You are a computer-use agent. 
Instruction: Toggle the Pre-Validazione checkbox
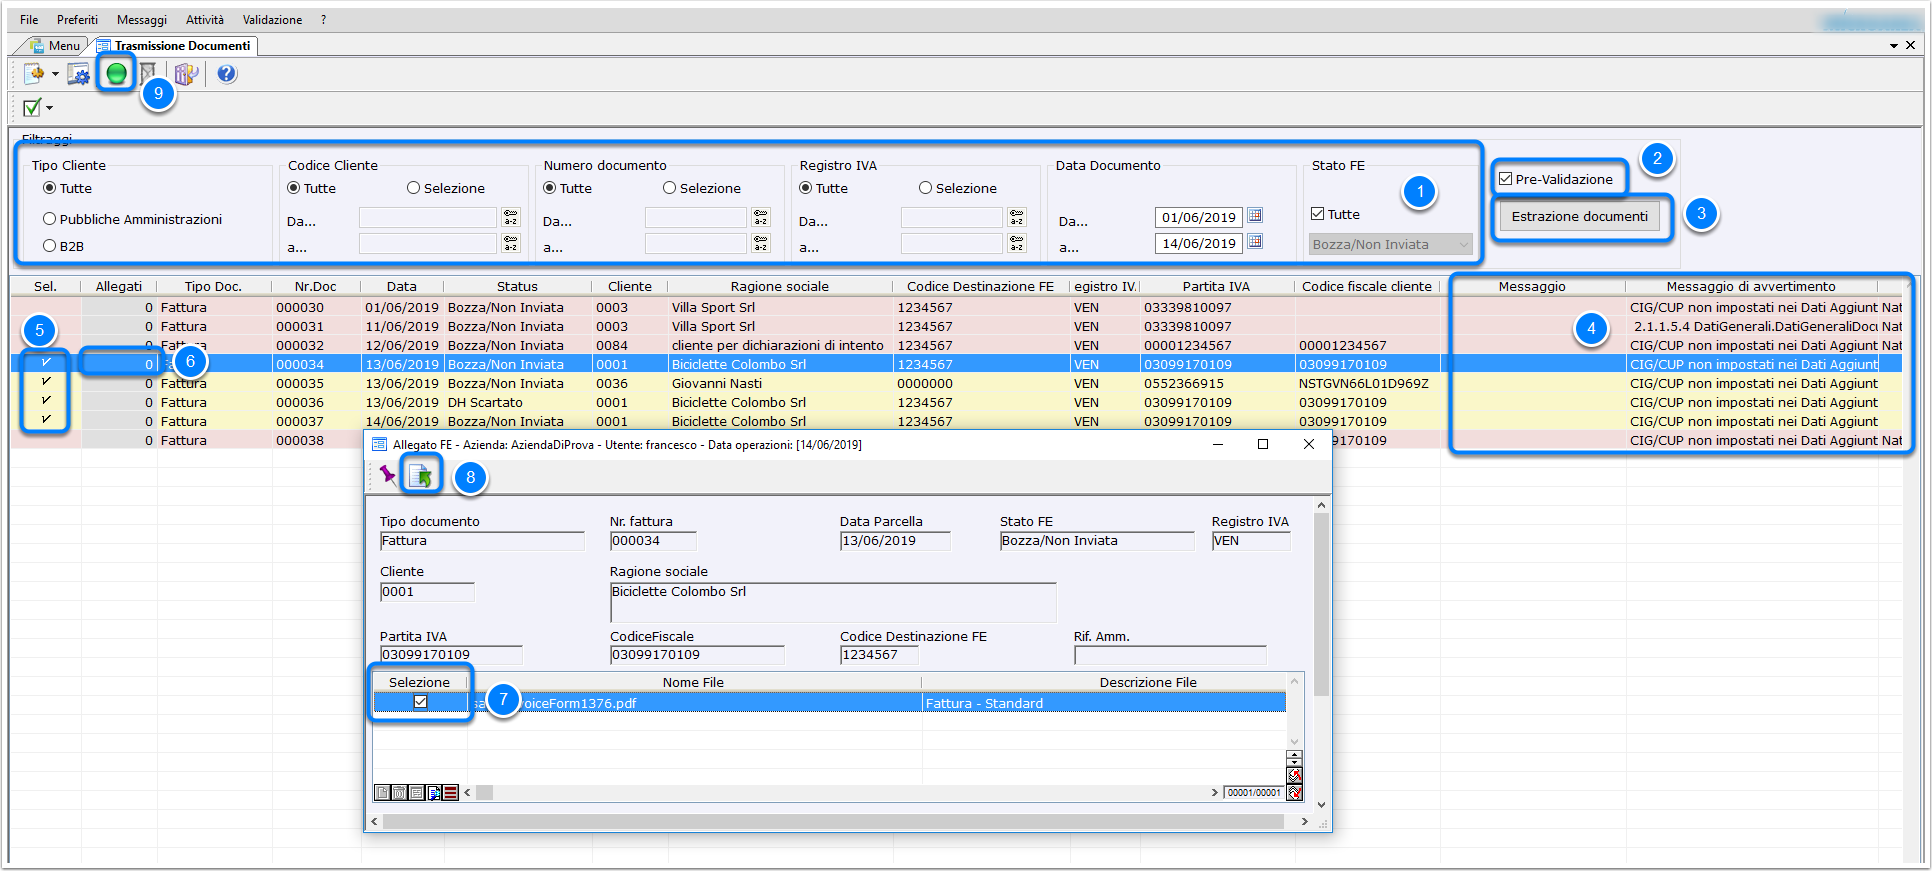click(1506, 179)
